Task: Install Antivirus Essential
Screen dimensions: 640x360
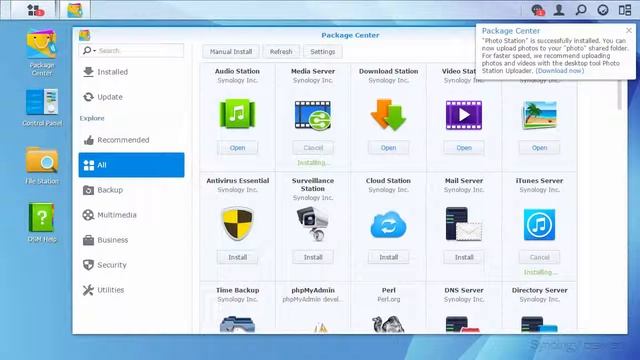Action: click(x=237, y=257)
